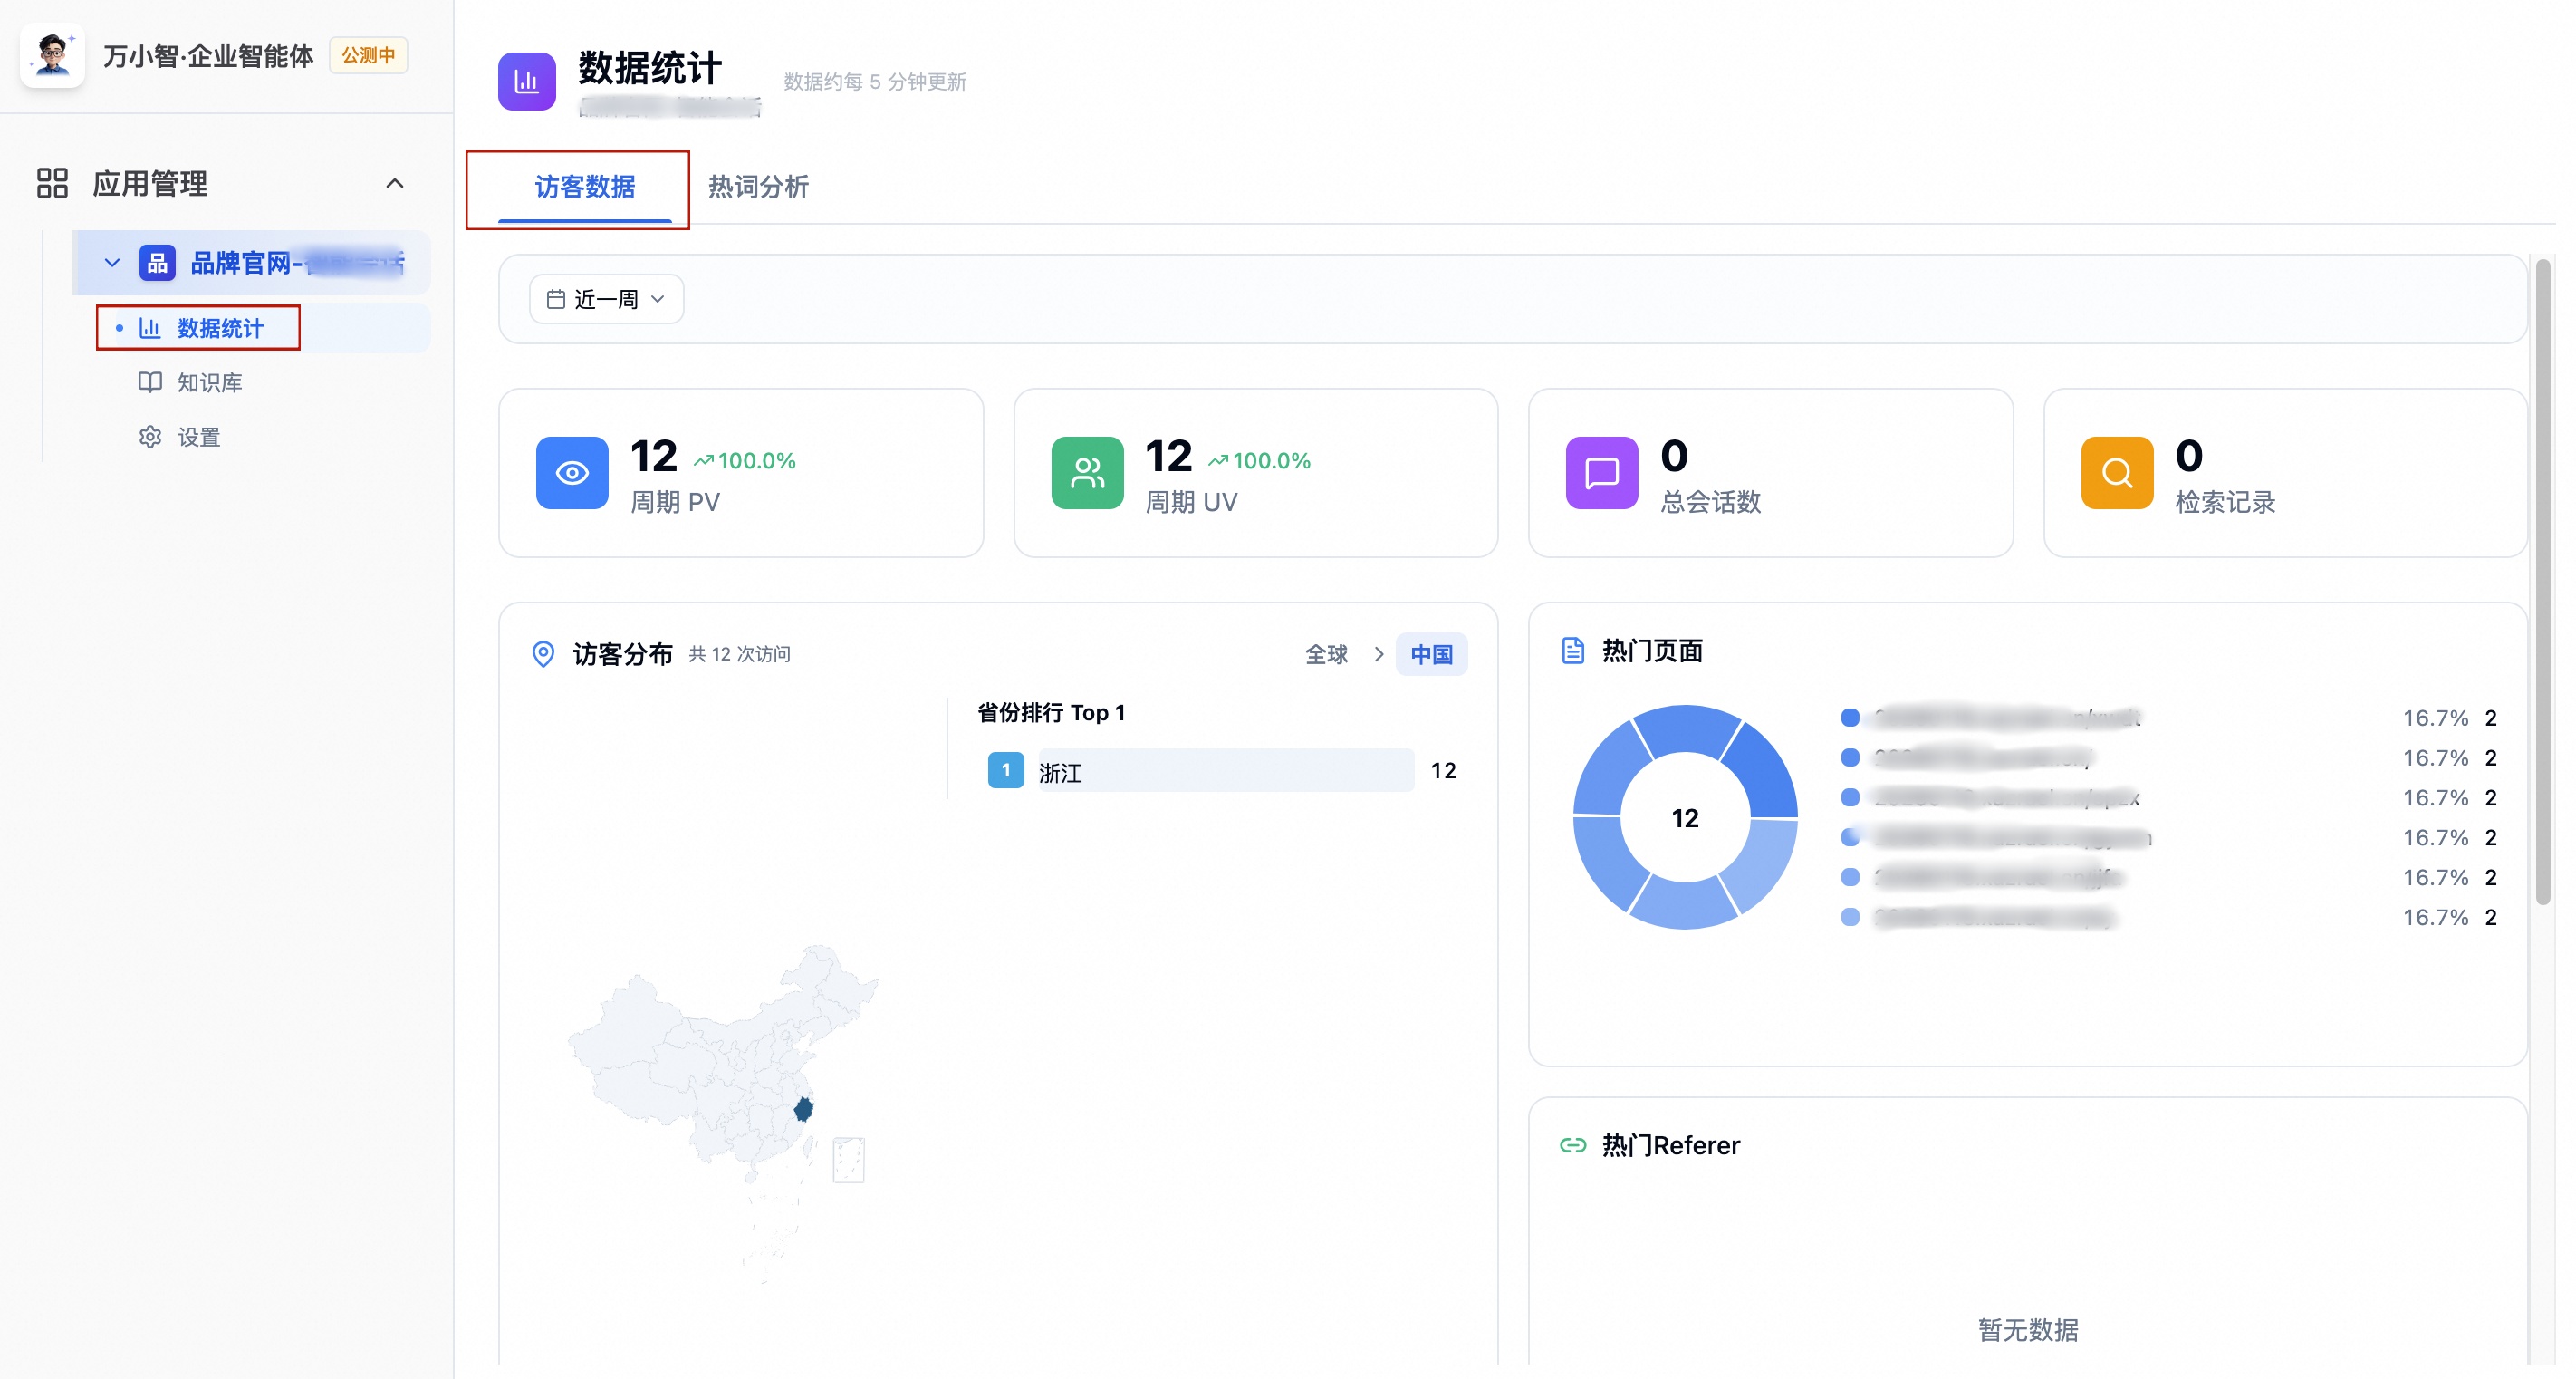Image resolution: width=2576 pixels, height=1379 pixels.
Task: Click the people icon on the 周期 UV card
Action: click(x=1086, y=473)
